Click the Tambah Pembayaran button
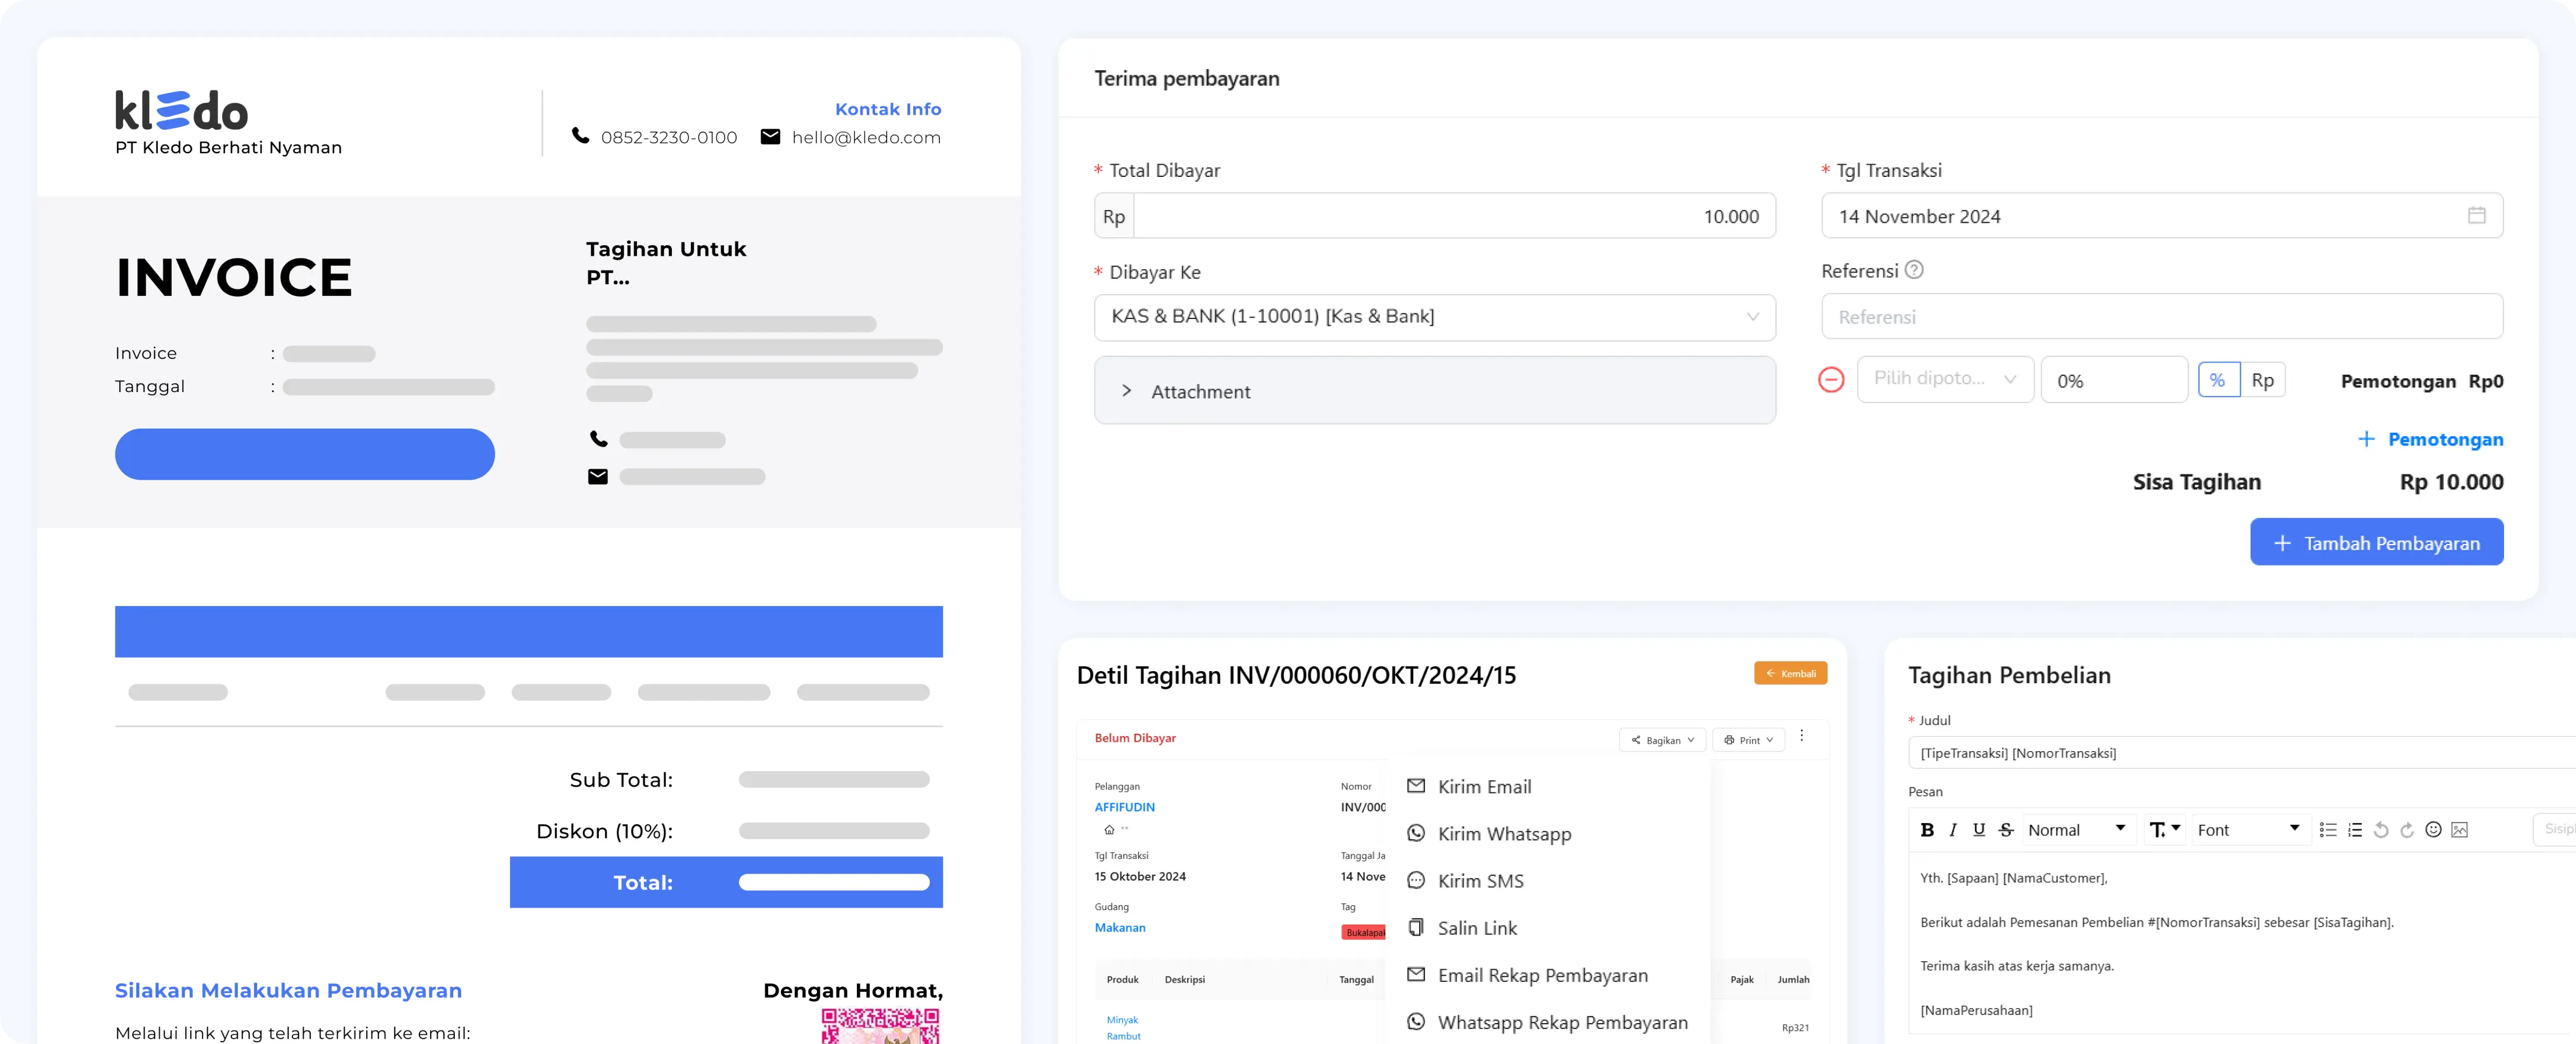Image resolution: width=2576 pixels, height=1044 pixels. [2376, 543]
